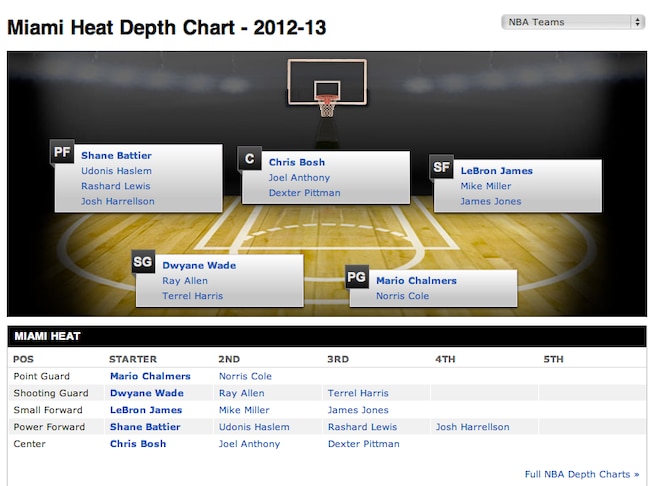The height and width of the screenshot is (486, 649).
Task: Click Udonis Haslem in the table 2ND column
Action: [254, 427]
